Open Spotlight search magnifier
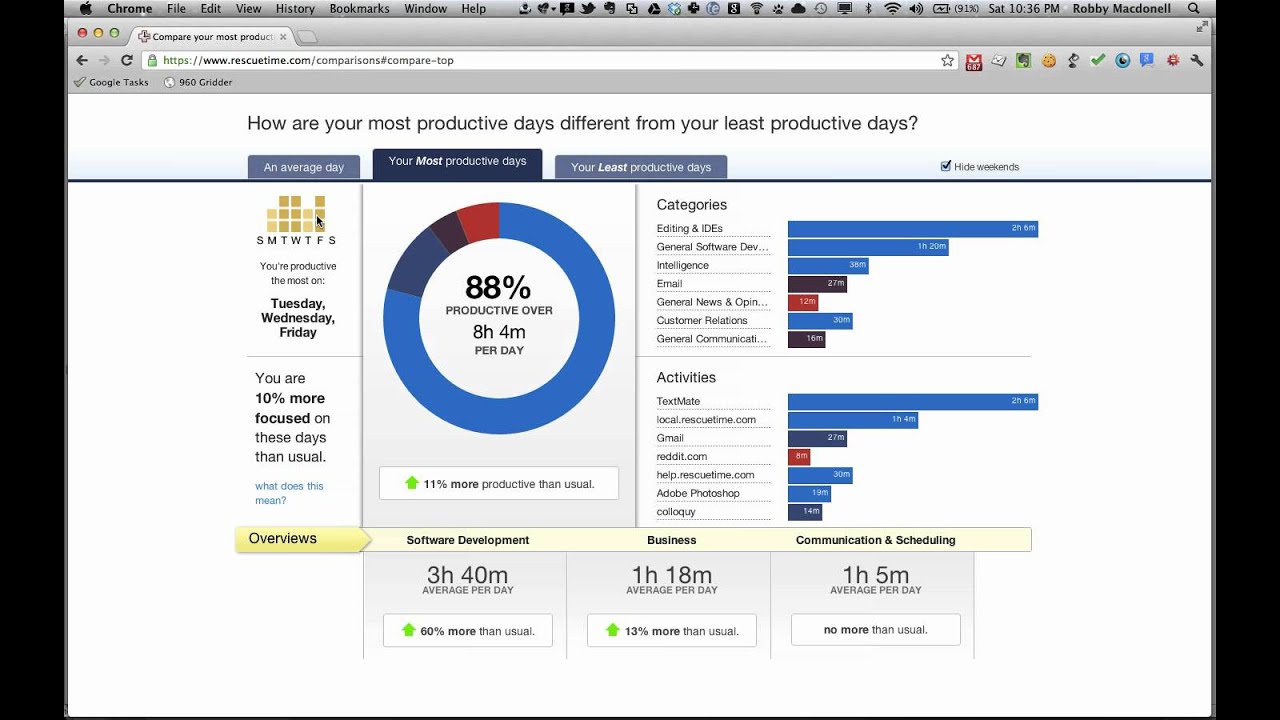 pyautogui.click(x=1193, y=8)
